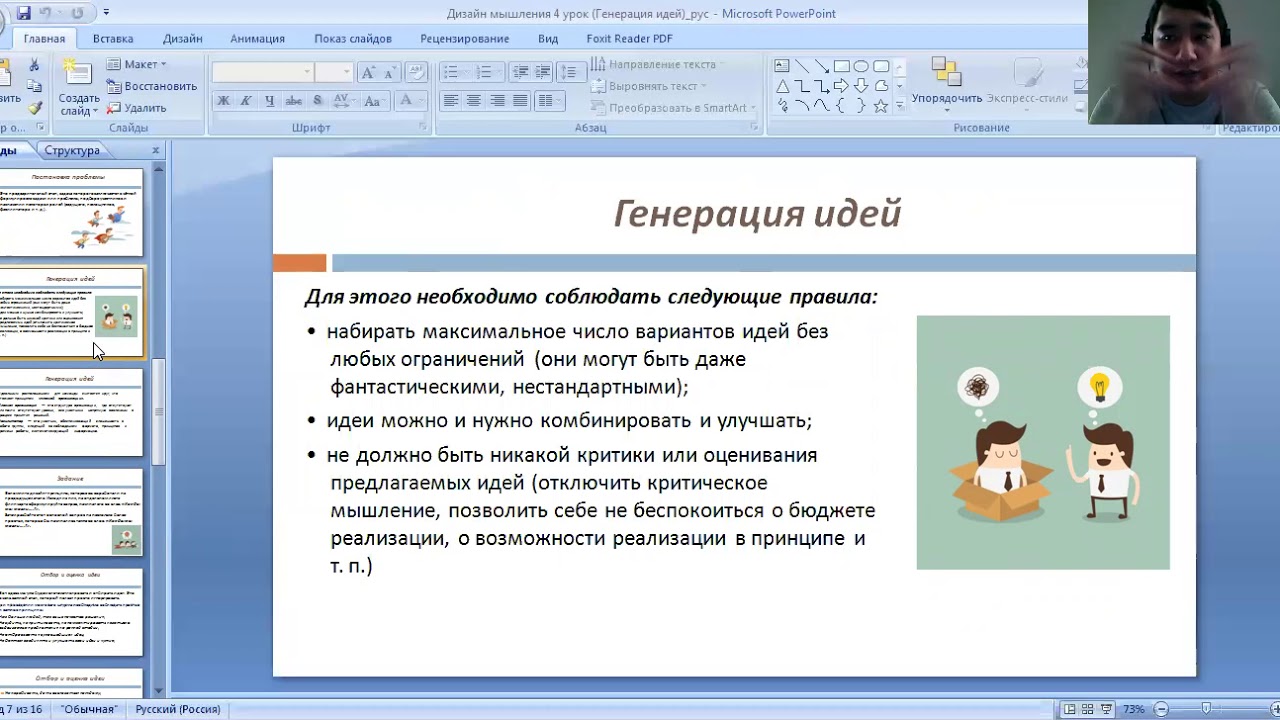Select the right block arrow shape
This screenshot has width=1280, height=720.
click(841, 86)
